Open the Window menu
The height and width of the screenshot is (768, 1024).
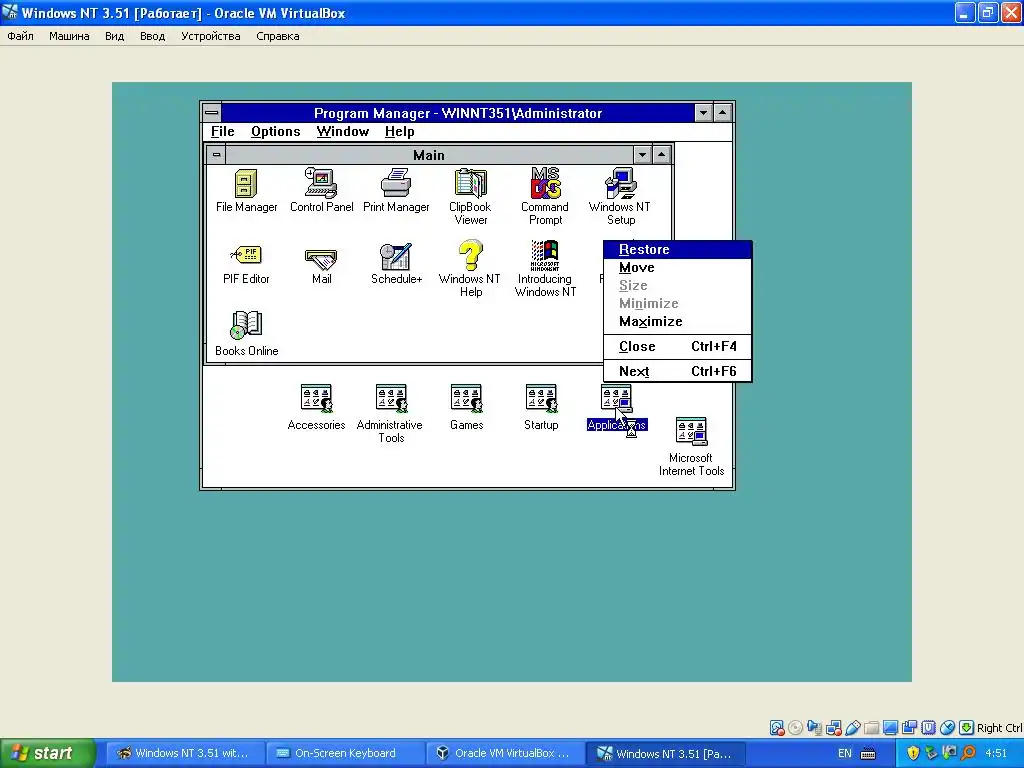pos(343,132)
